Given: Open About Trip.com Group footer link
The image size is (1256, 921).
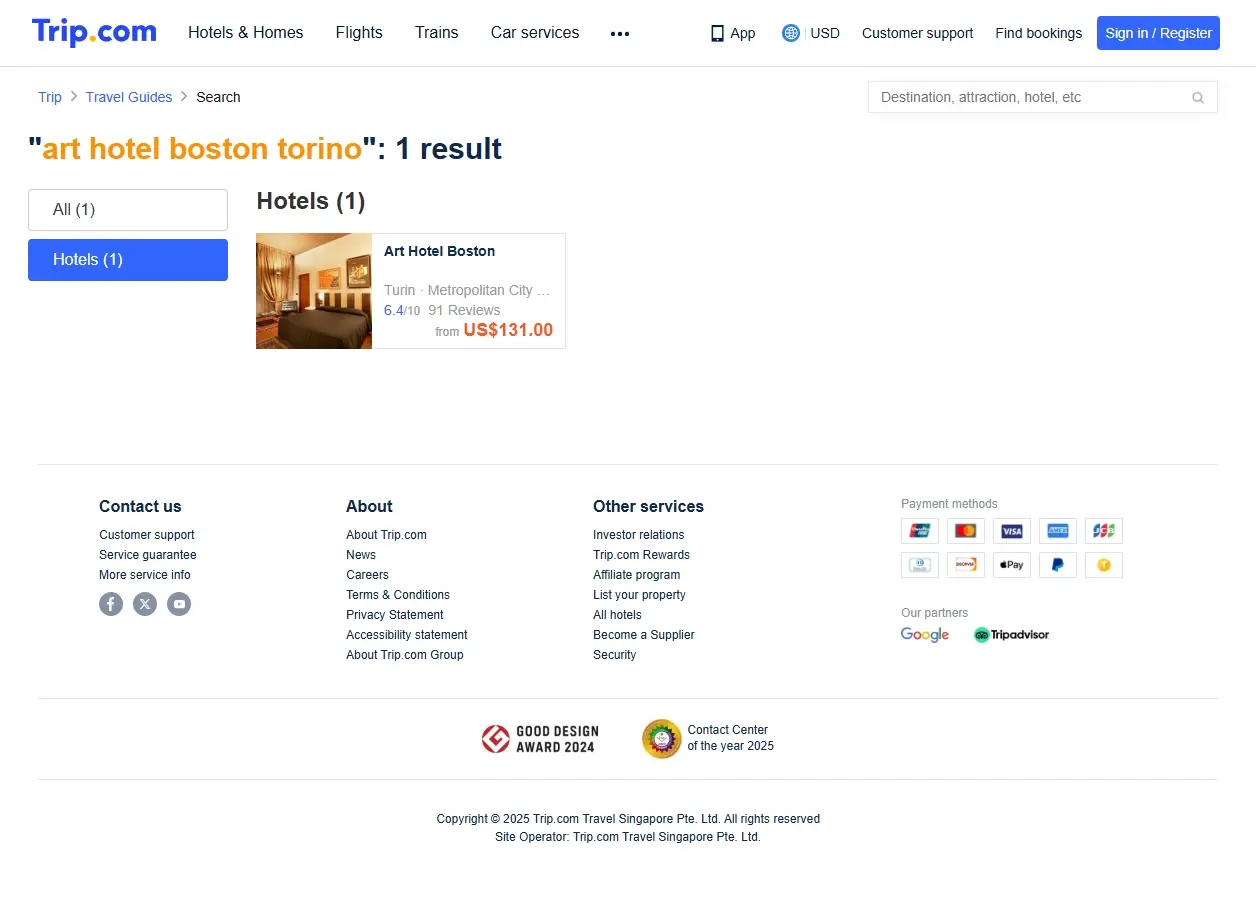Looking at the screenshot, I should coord(405,655).
